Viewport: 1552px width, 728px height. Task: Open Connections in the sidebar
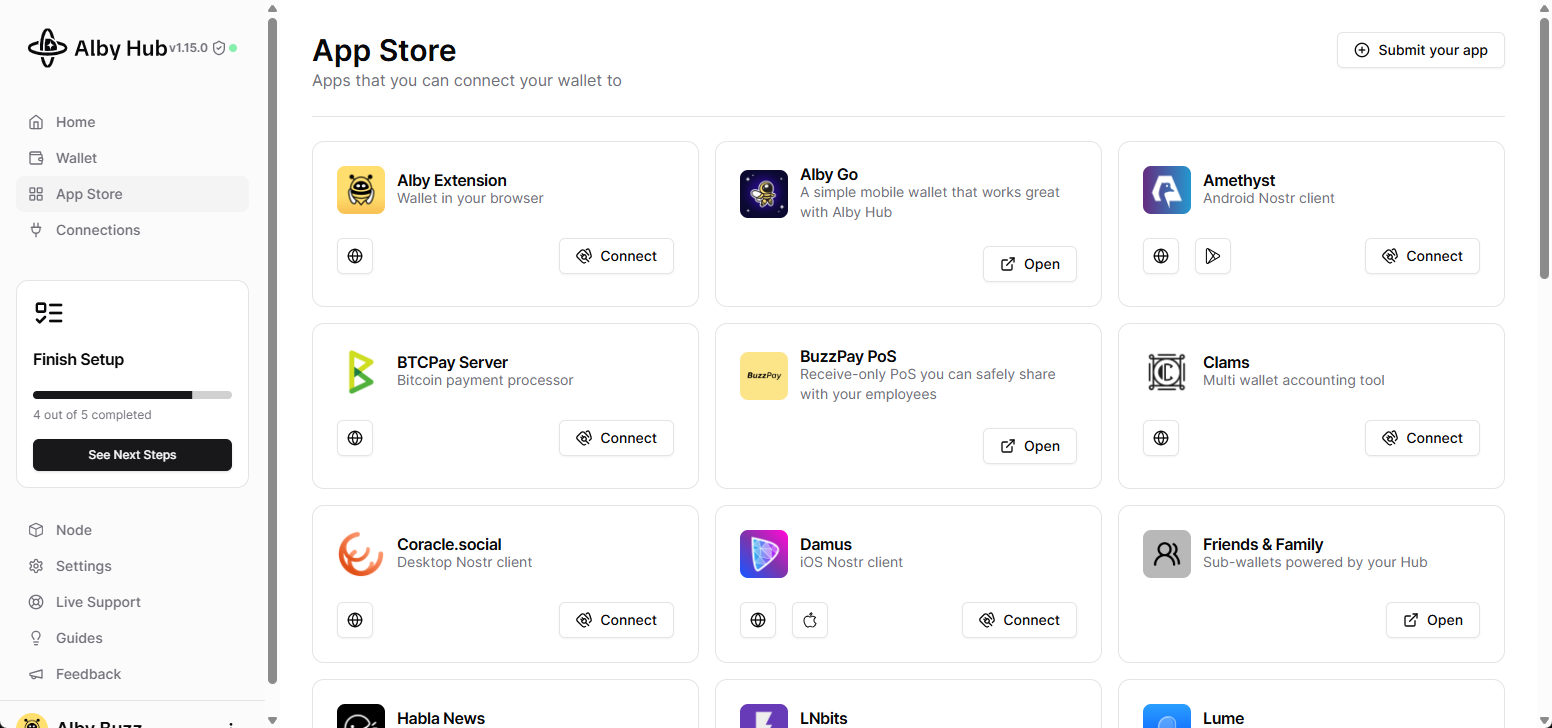tap(132, 230)
